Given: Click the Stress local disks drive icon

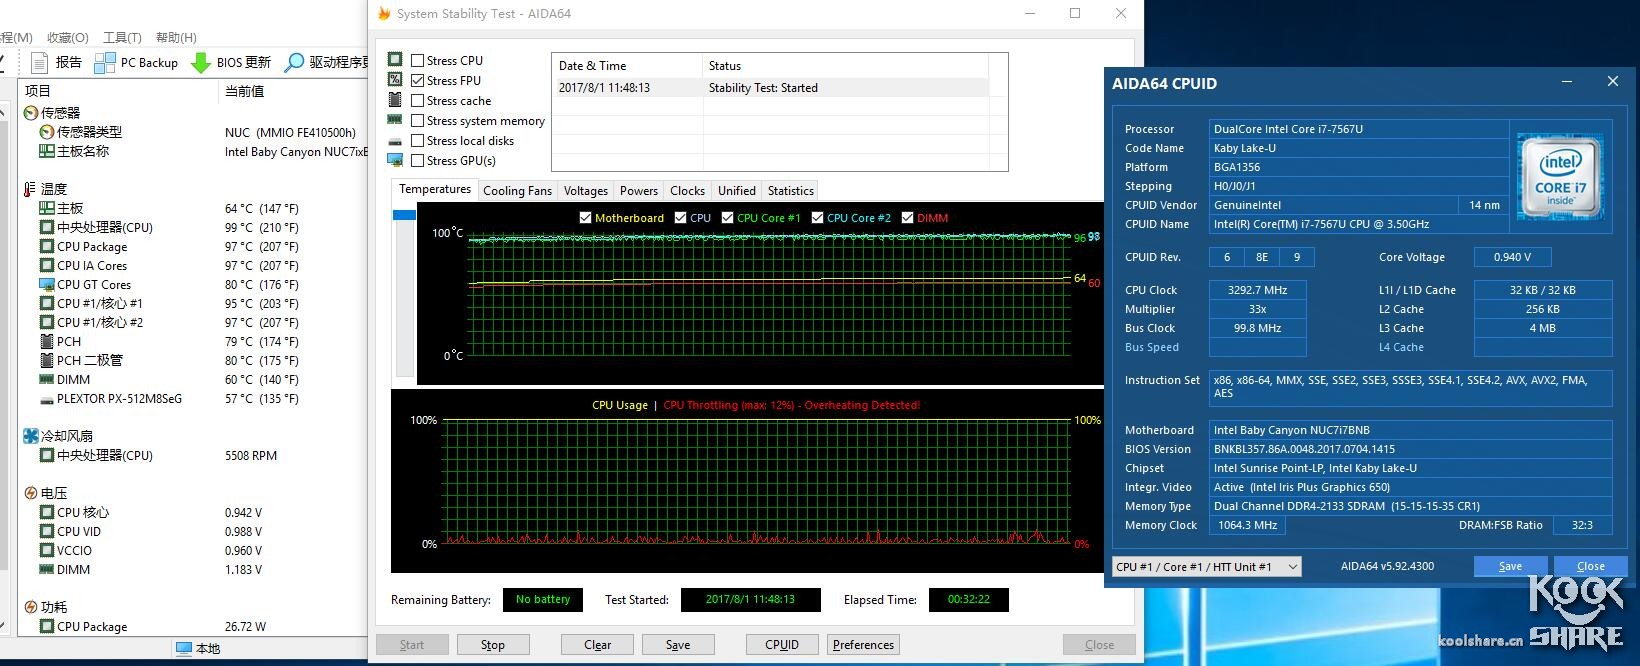Looking at the screenshot, I should 395,141.
